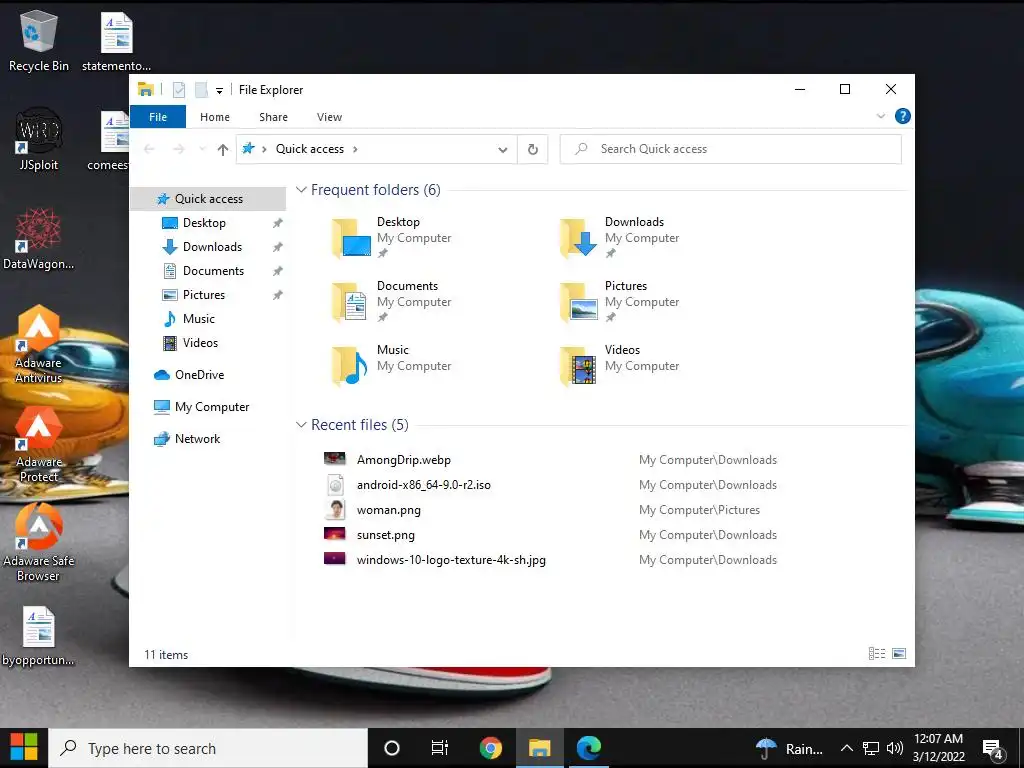This screenshot has width=1024, height=768.
Task: Click the Quick access breadcrumb chevron
Action: 355,149
